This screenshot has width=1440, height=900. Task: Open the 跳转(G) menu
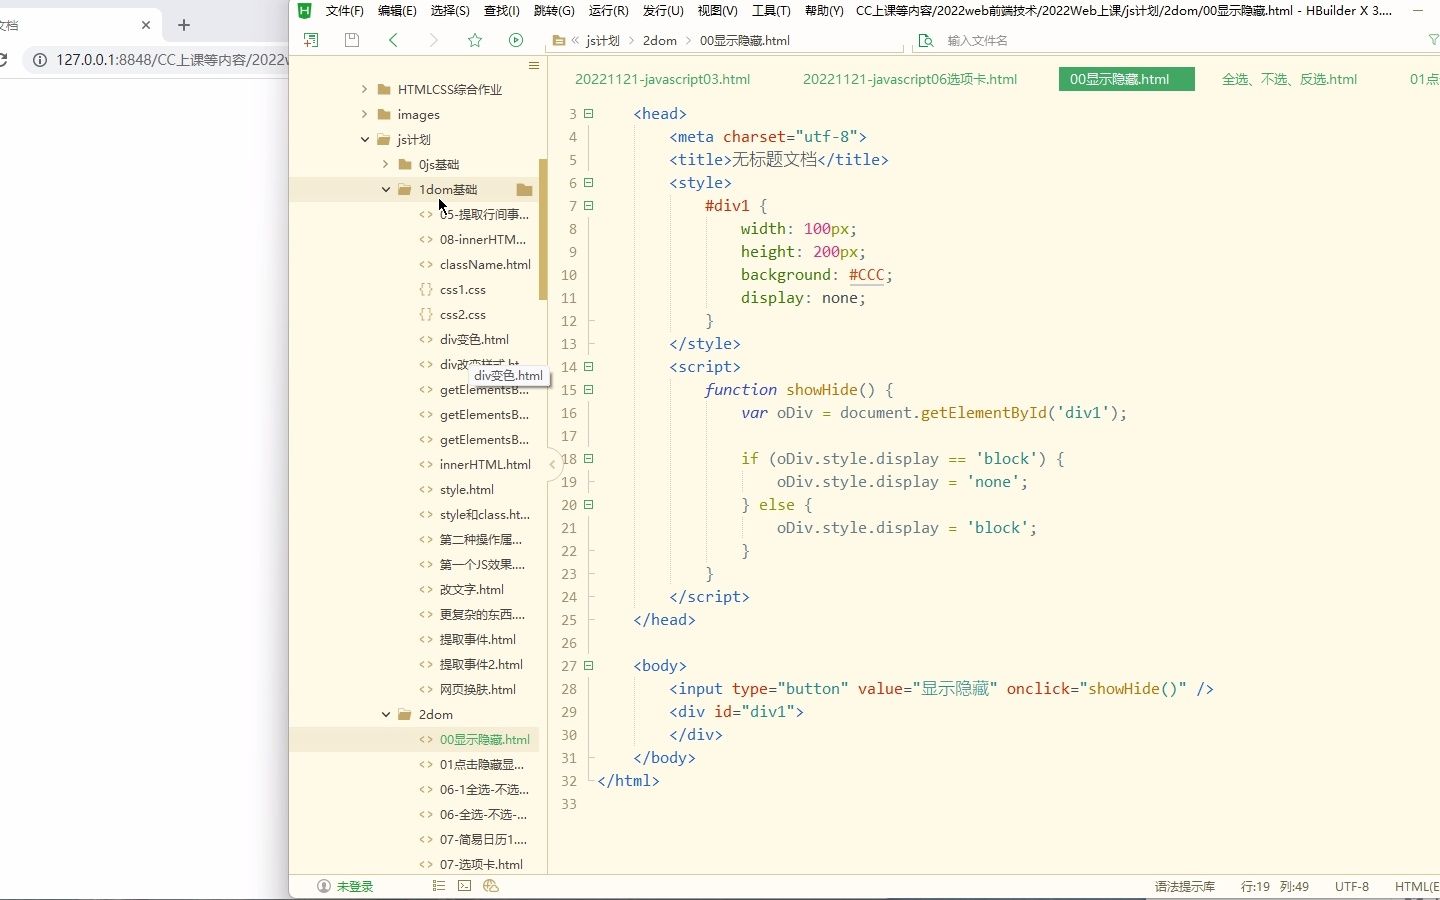tap(554, 10)
